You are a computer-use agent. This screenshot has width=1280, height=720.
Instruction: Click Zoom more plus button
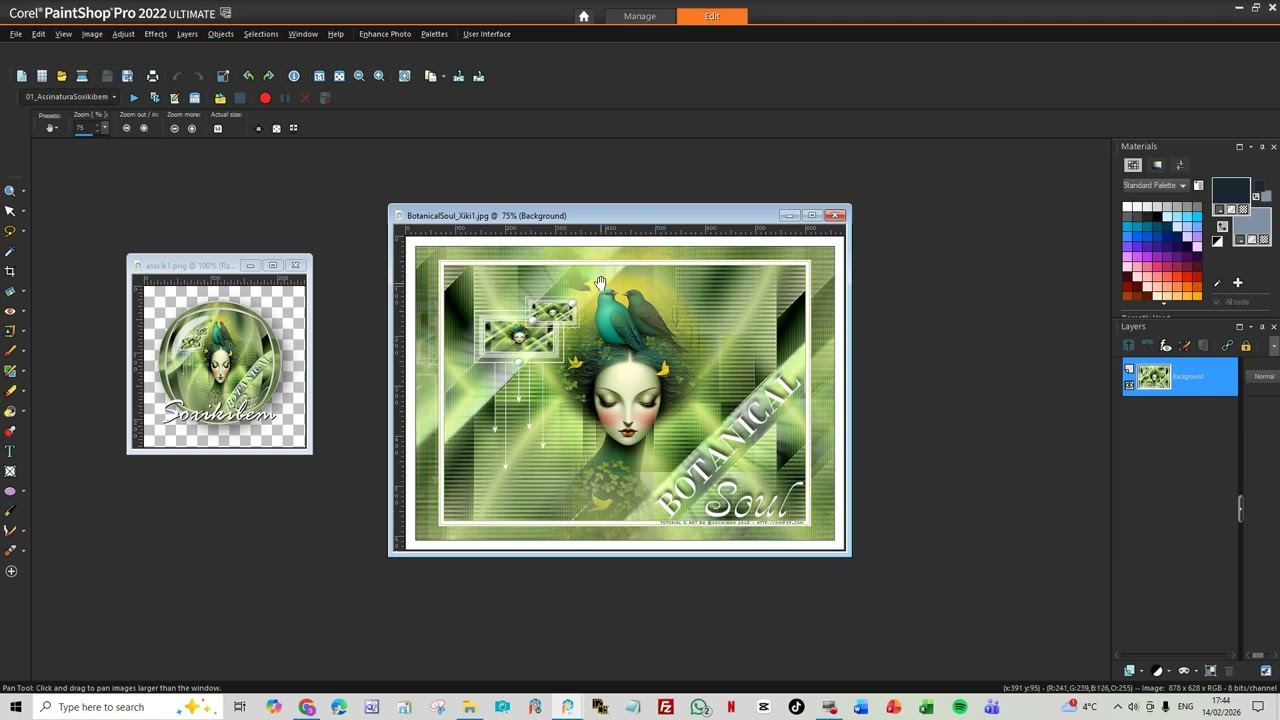[x=192, y=128]
